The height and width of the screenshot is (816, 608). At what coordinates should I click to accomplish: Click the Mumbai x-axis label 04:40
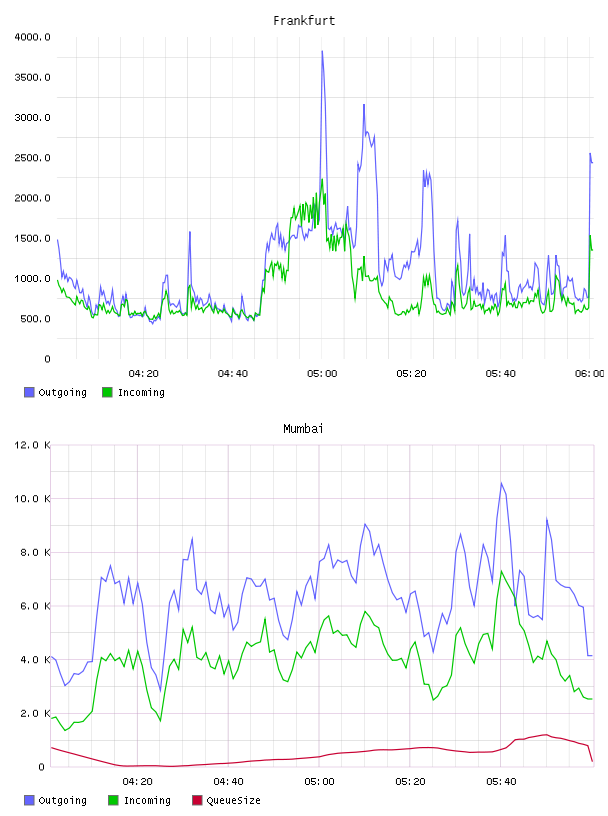click(228, 782)
